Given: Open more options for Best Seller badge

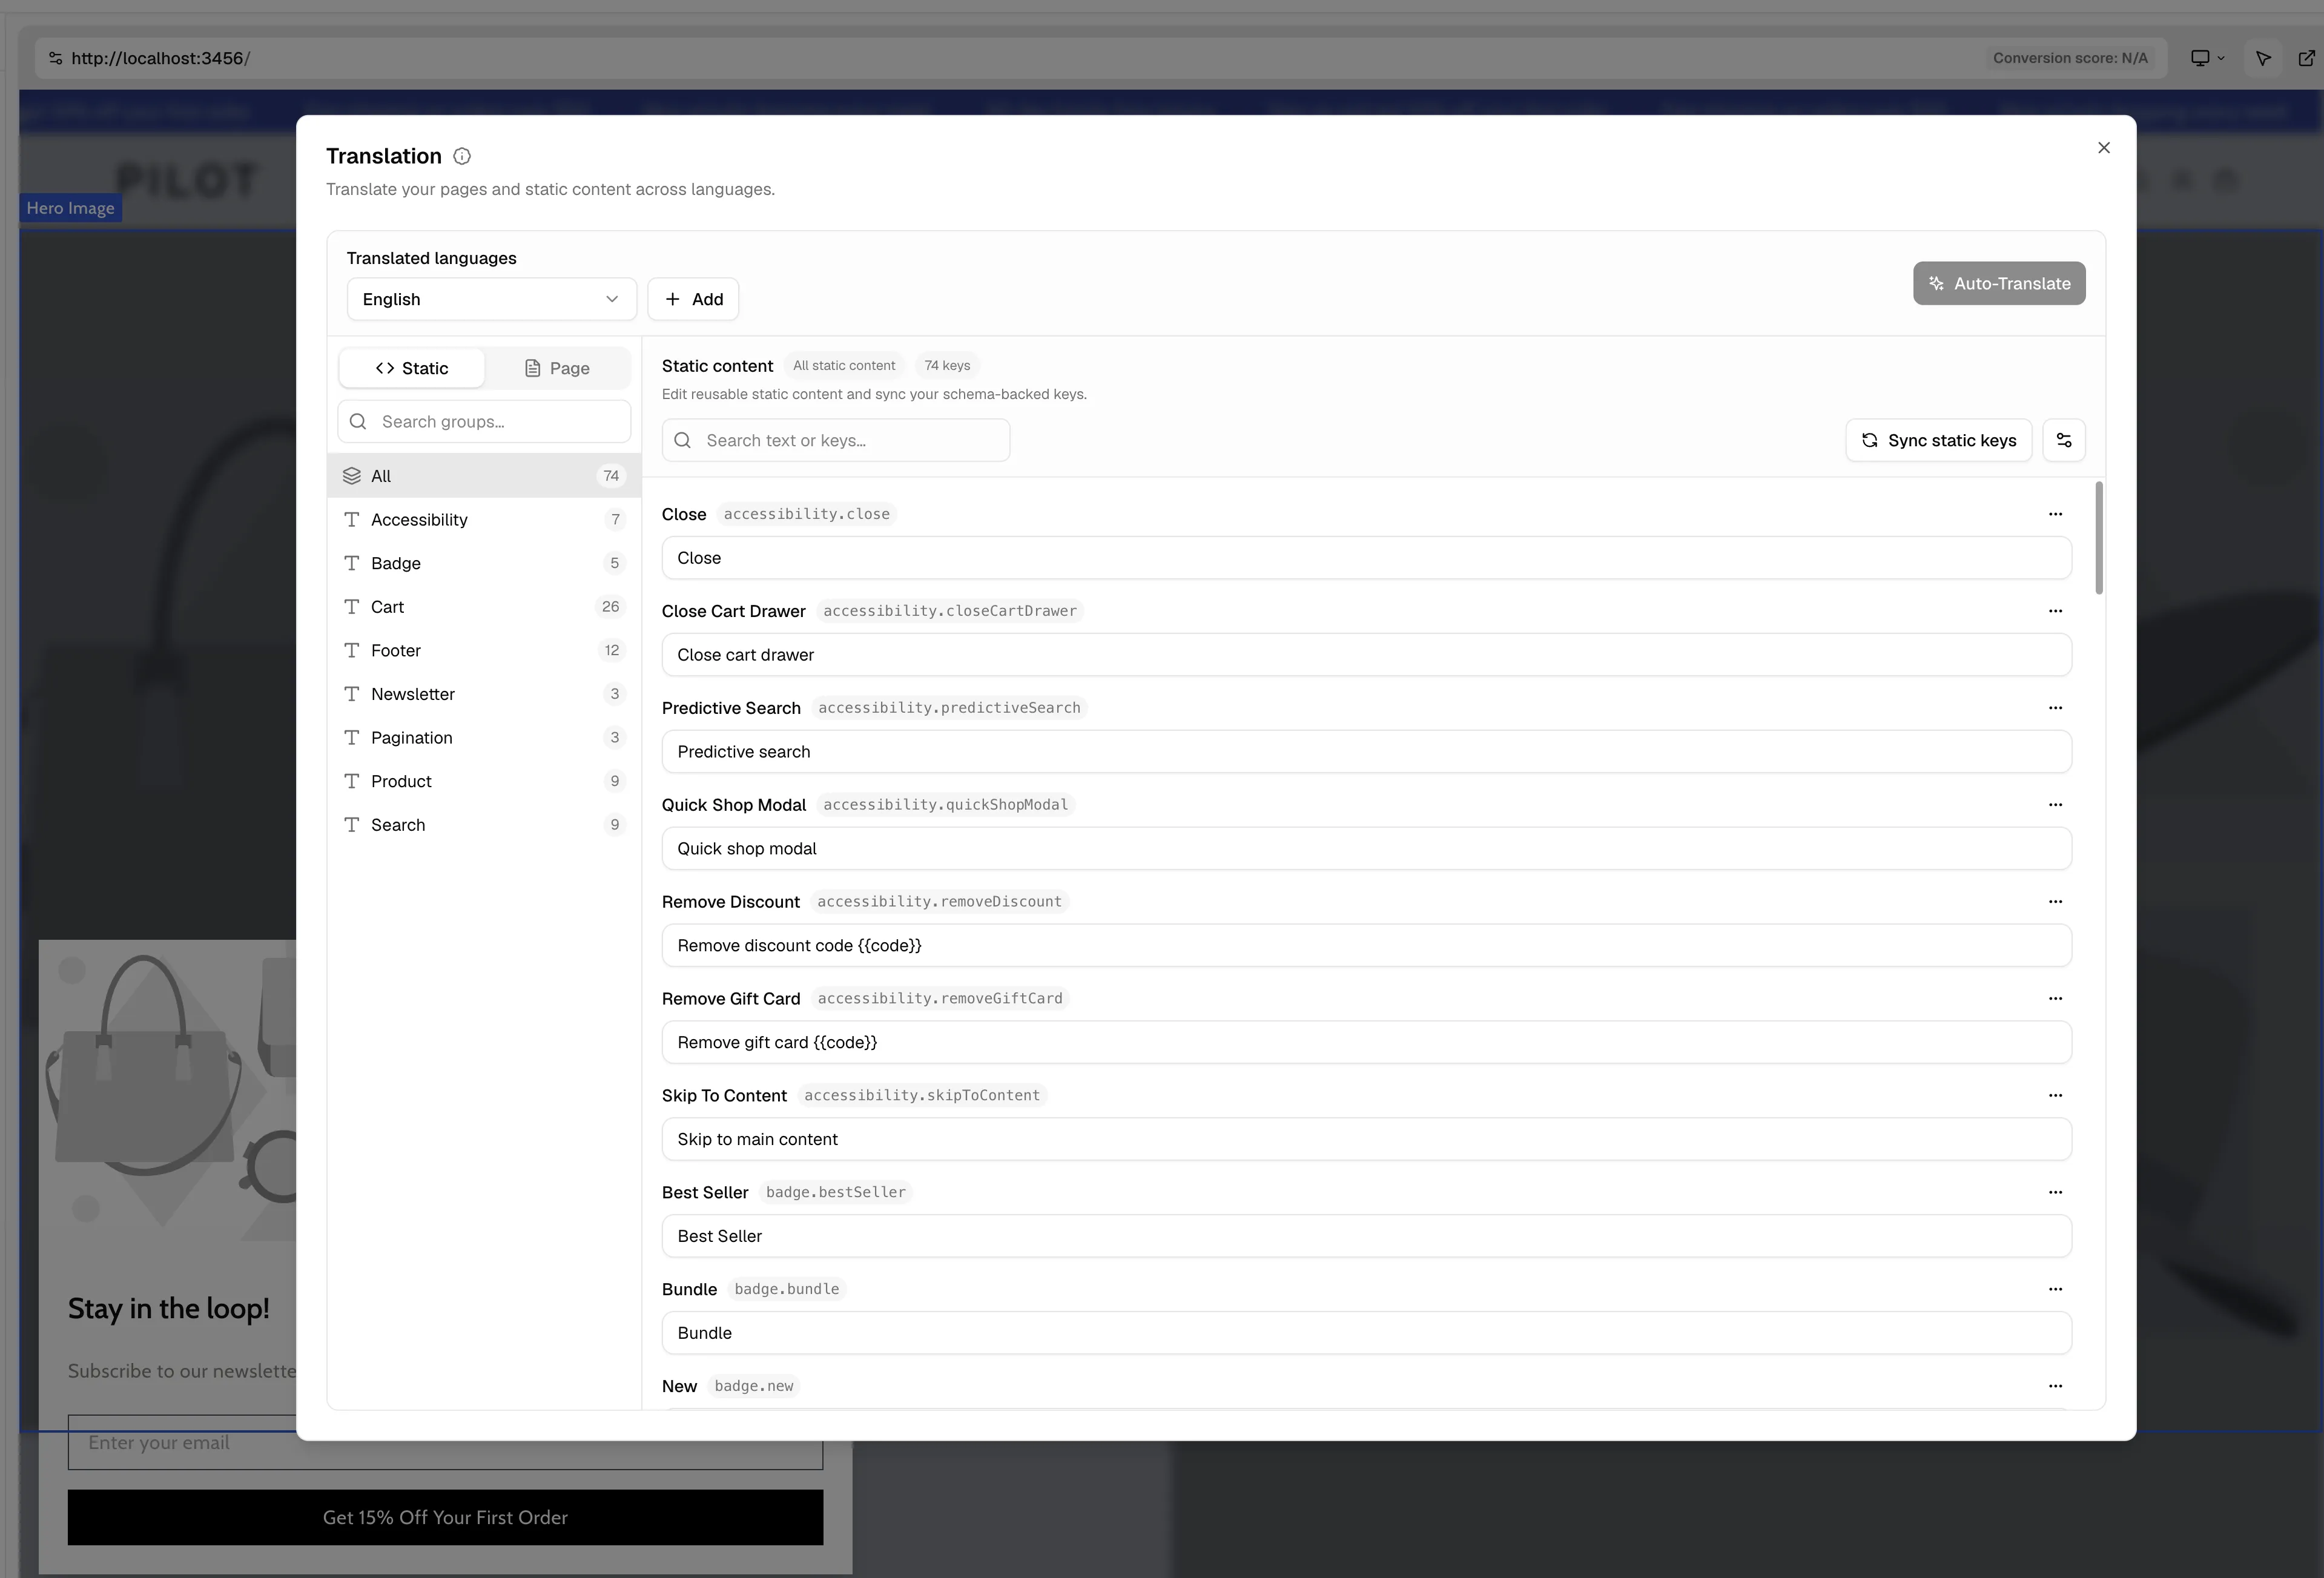Looking at the screenshot, I should click(2055, 1192).
